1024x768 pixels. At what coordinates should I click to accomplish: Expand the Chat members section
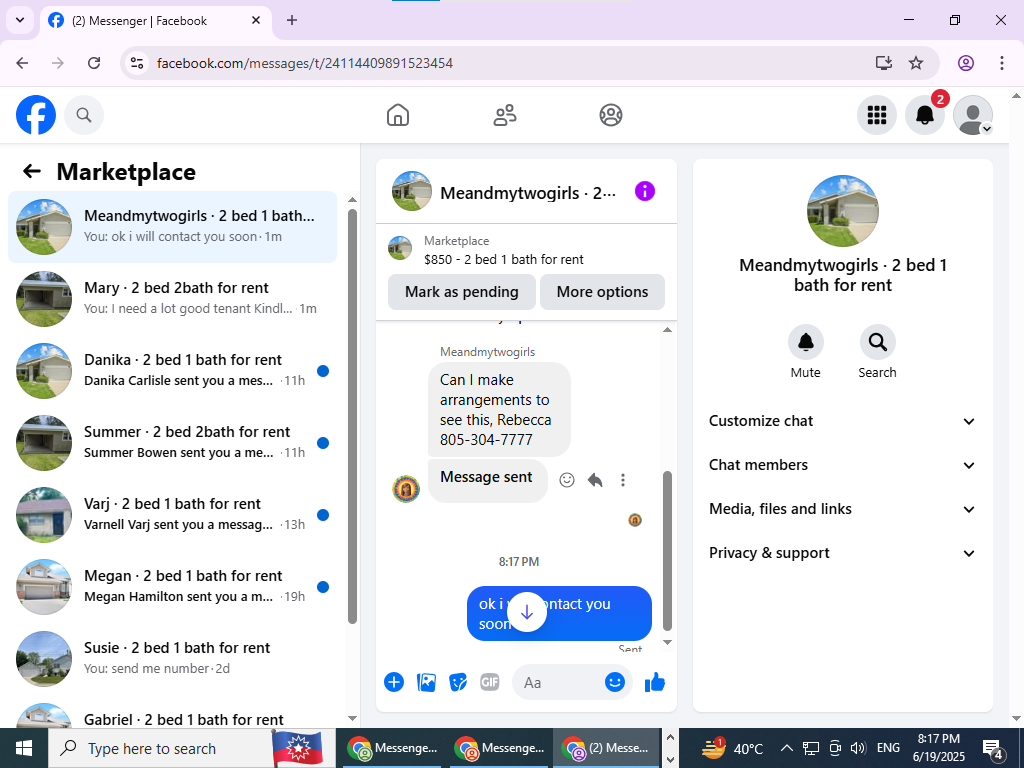842,465
